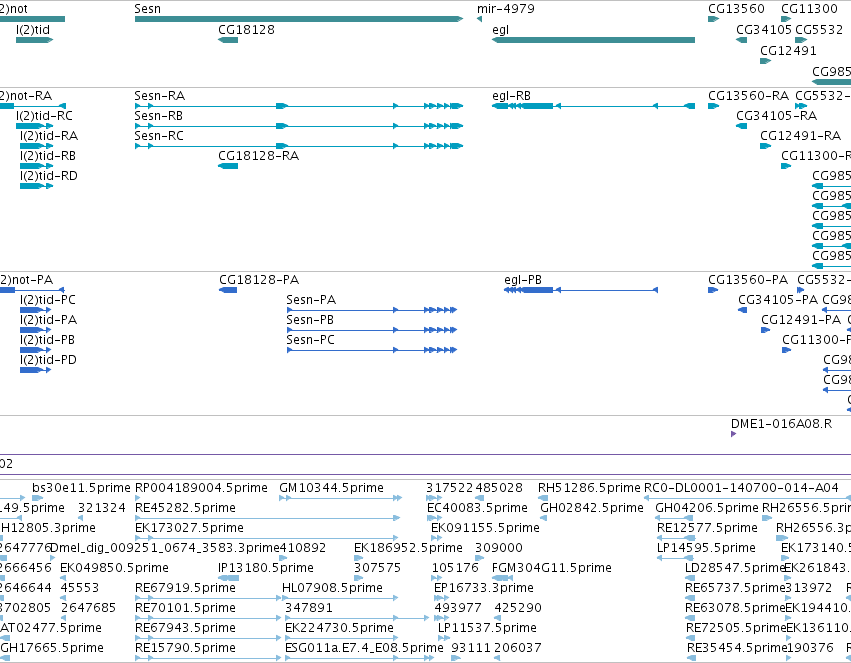Click the RE65737.5prime EST label

pos(735,588)
